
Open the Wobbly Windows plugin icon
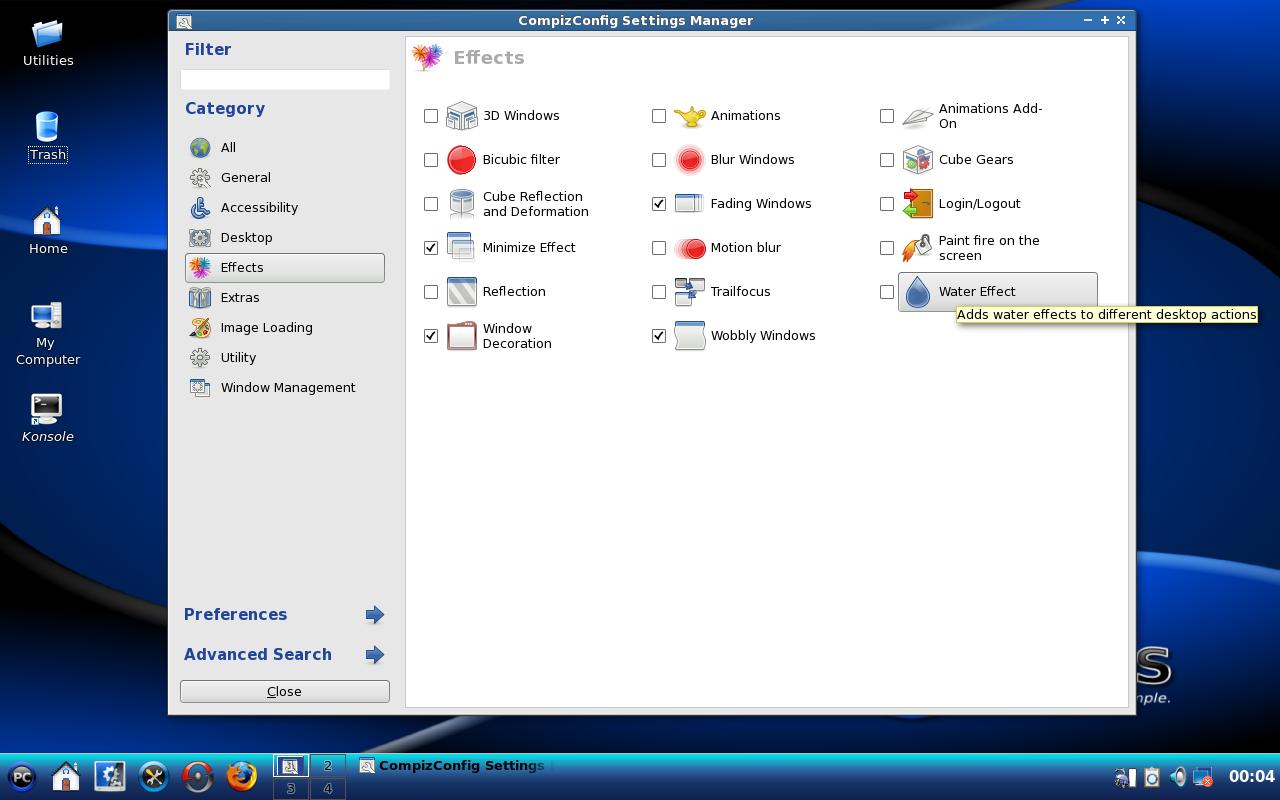[689, 336]
